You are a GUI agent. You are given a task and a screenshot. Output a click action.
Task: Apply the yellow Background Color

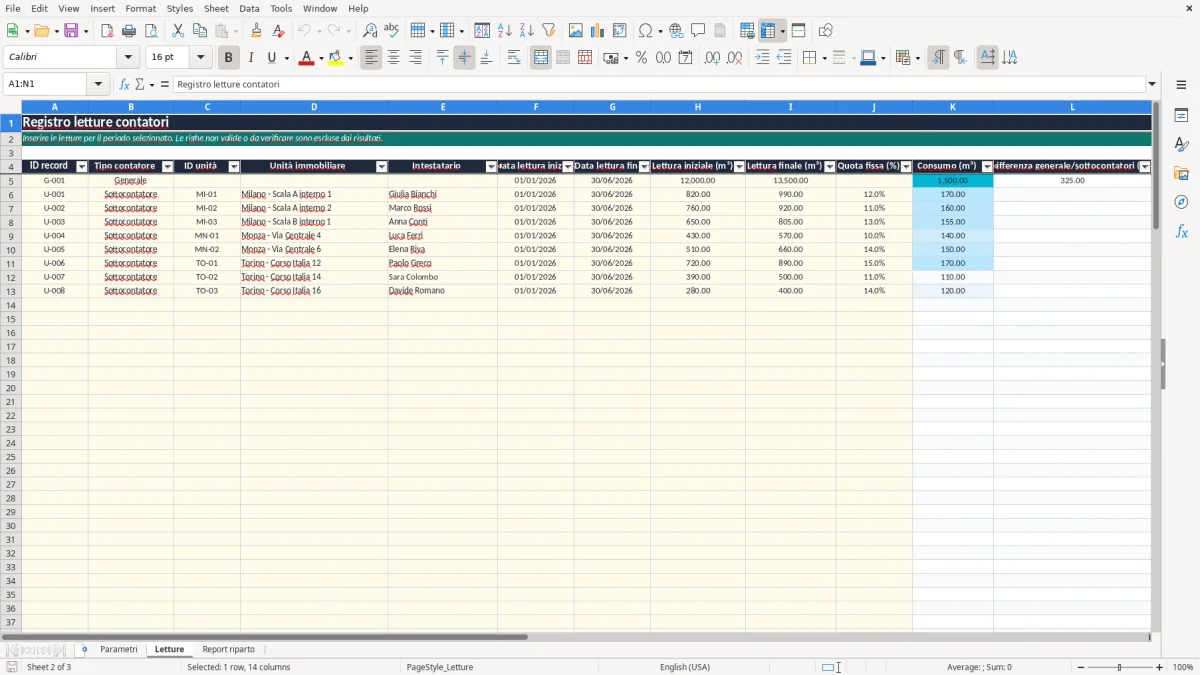(335, 58)
